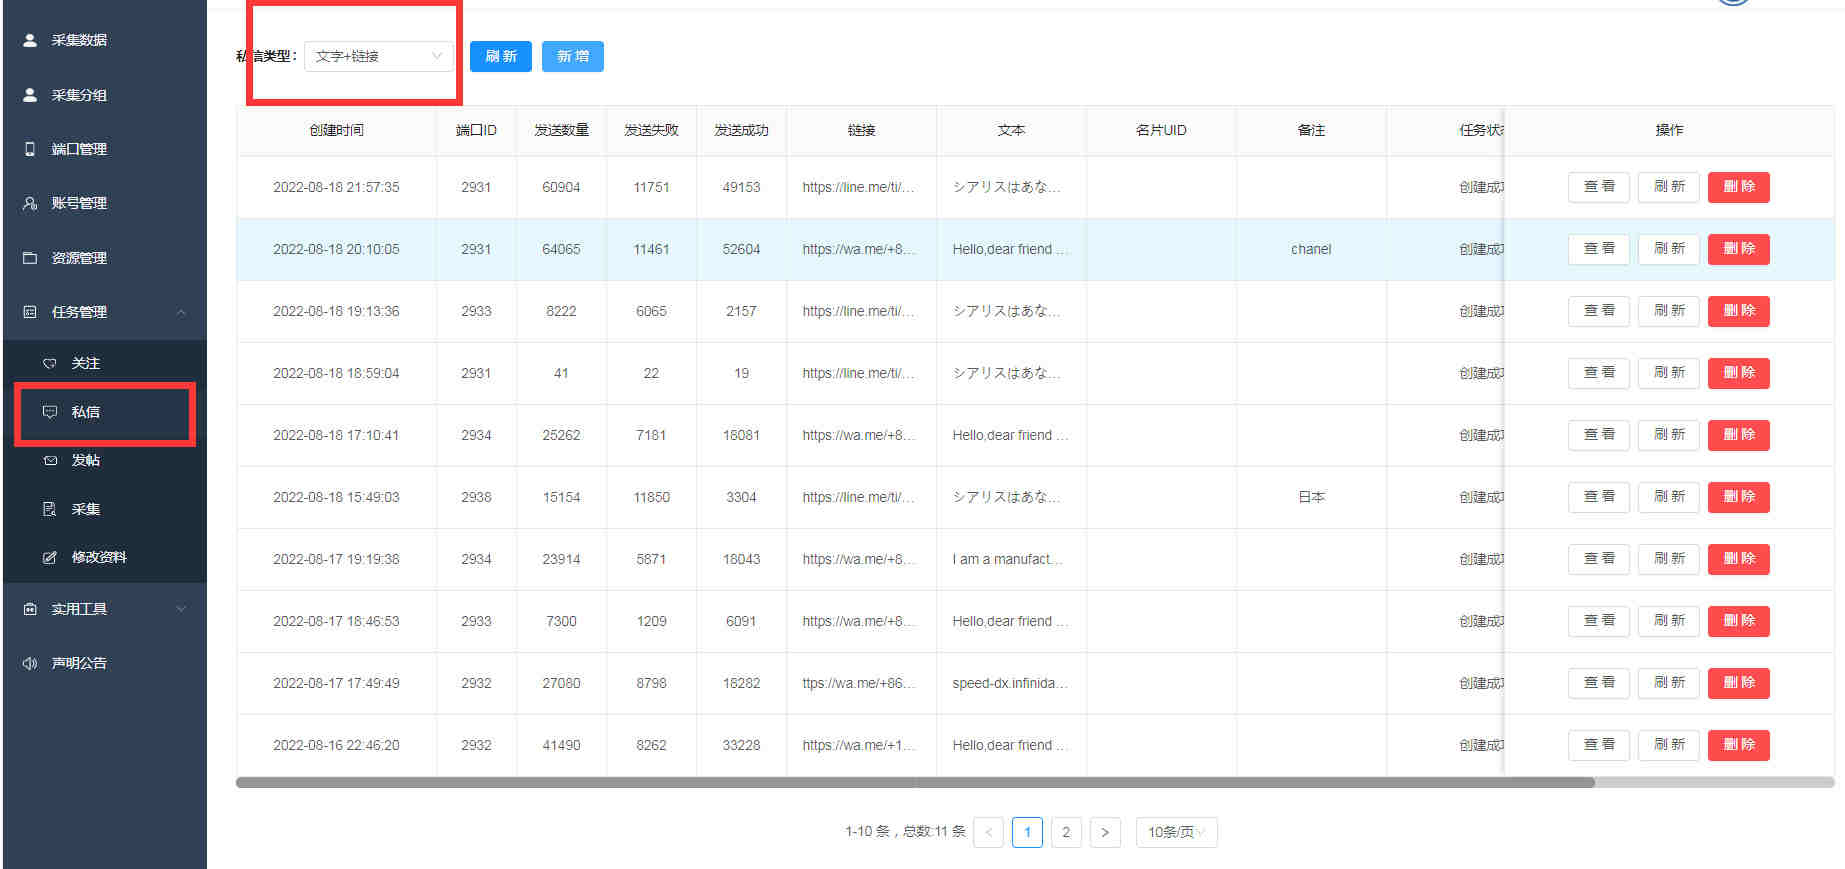Click the 发送数量 column header

561,130
